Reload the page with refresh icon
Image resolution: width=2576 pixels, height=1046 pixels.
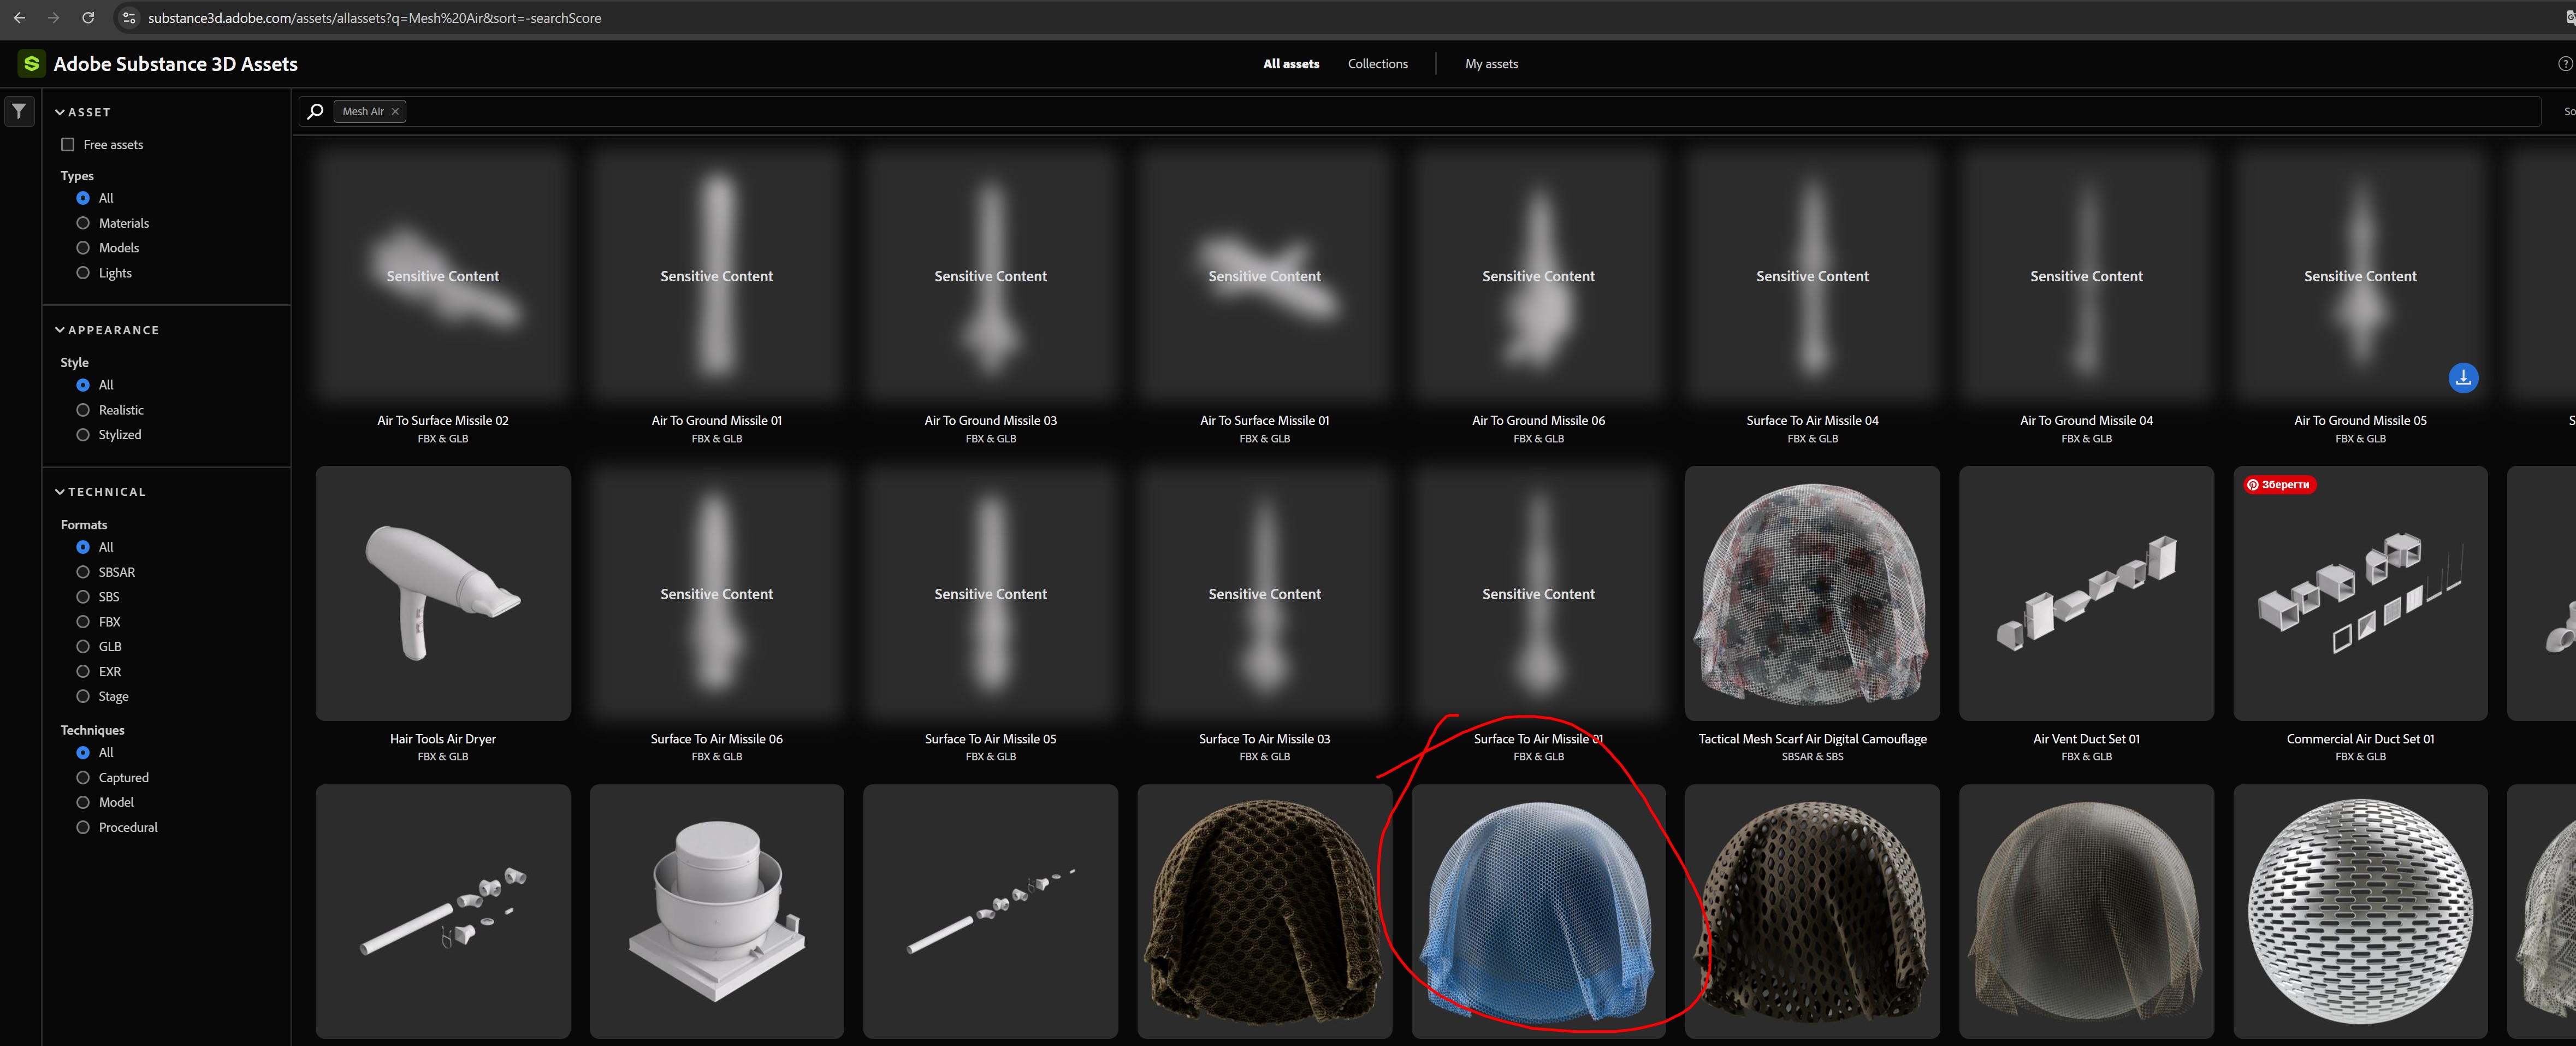tap(88, 18)
